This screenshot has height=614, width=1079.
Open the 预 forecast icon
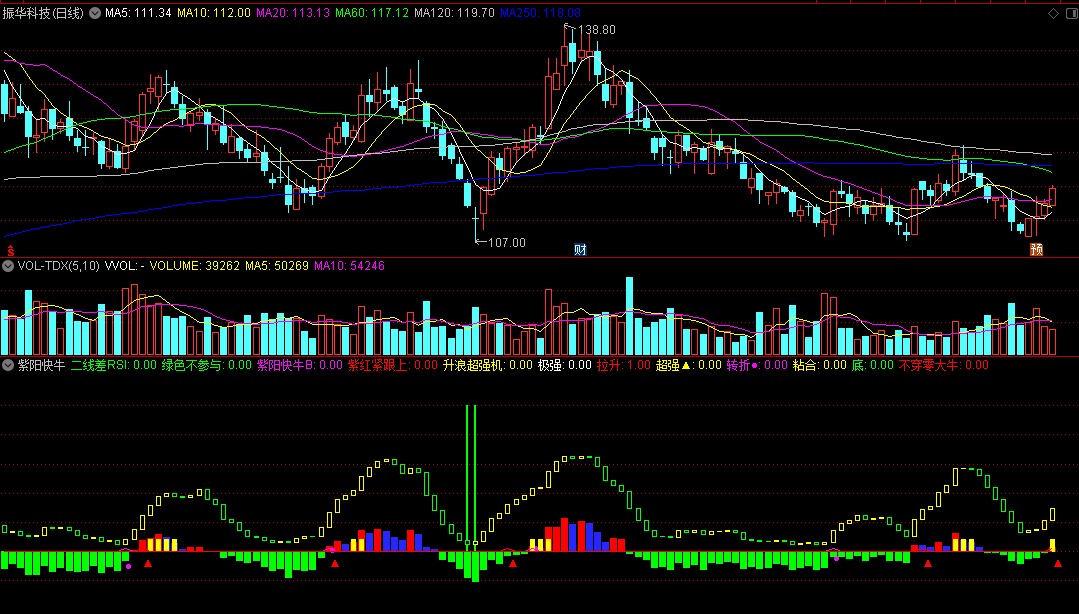pyautogui.click(x=1036, y=249)
